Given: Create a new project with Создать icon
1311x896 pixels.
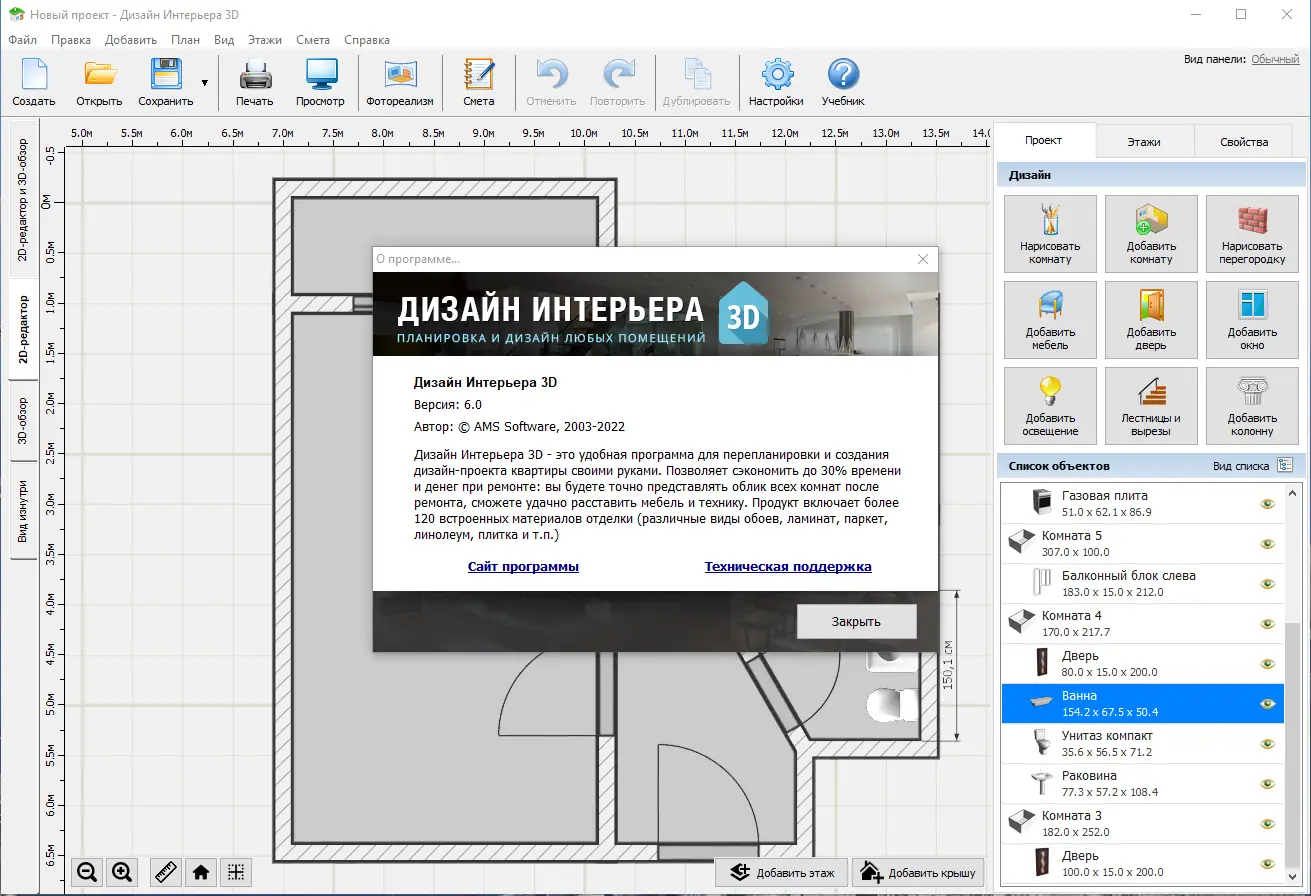Looking at the screenshot, I should coord(33,80).
